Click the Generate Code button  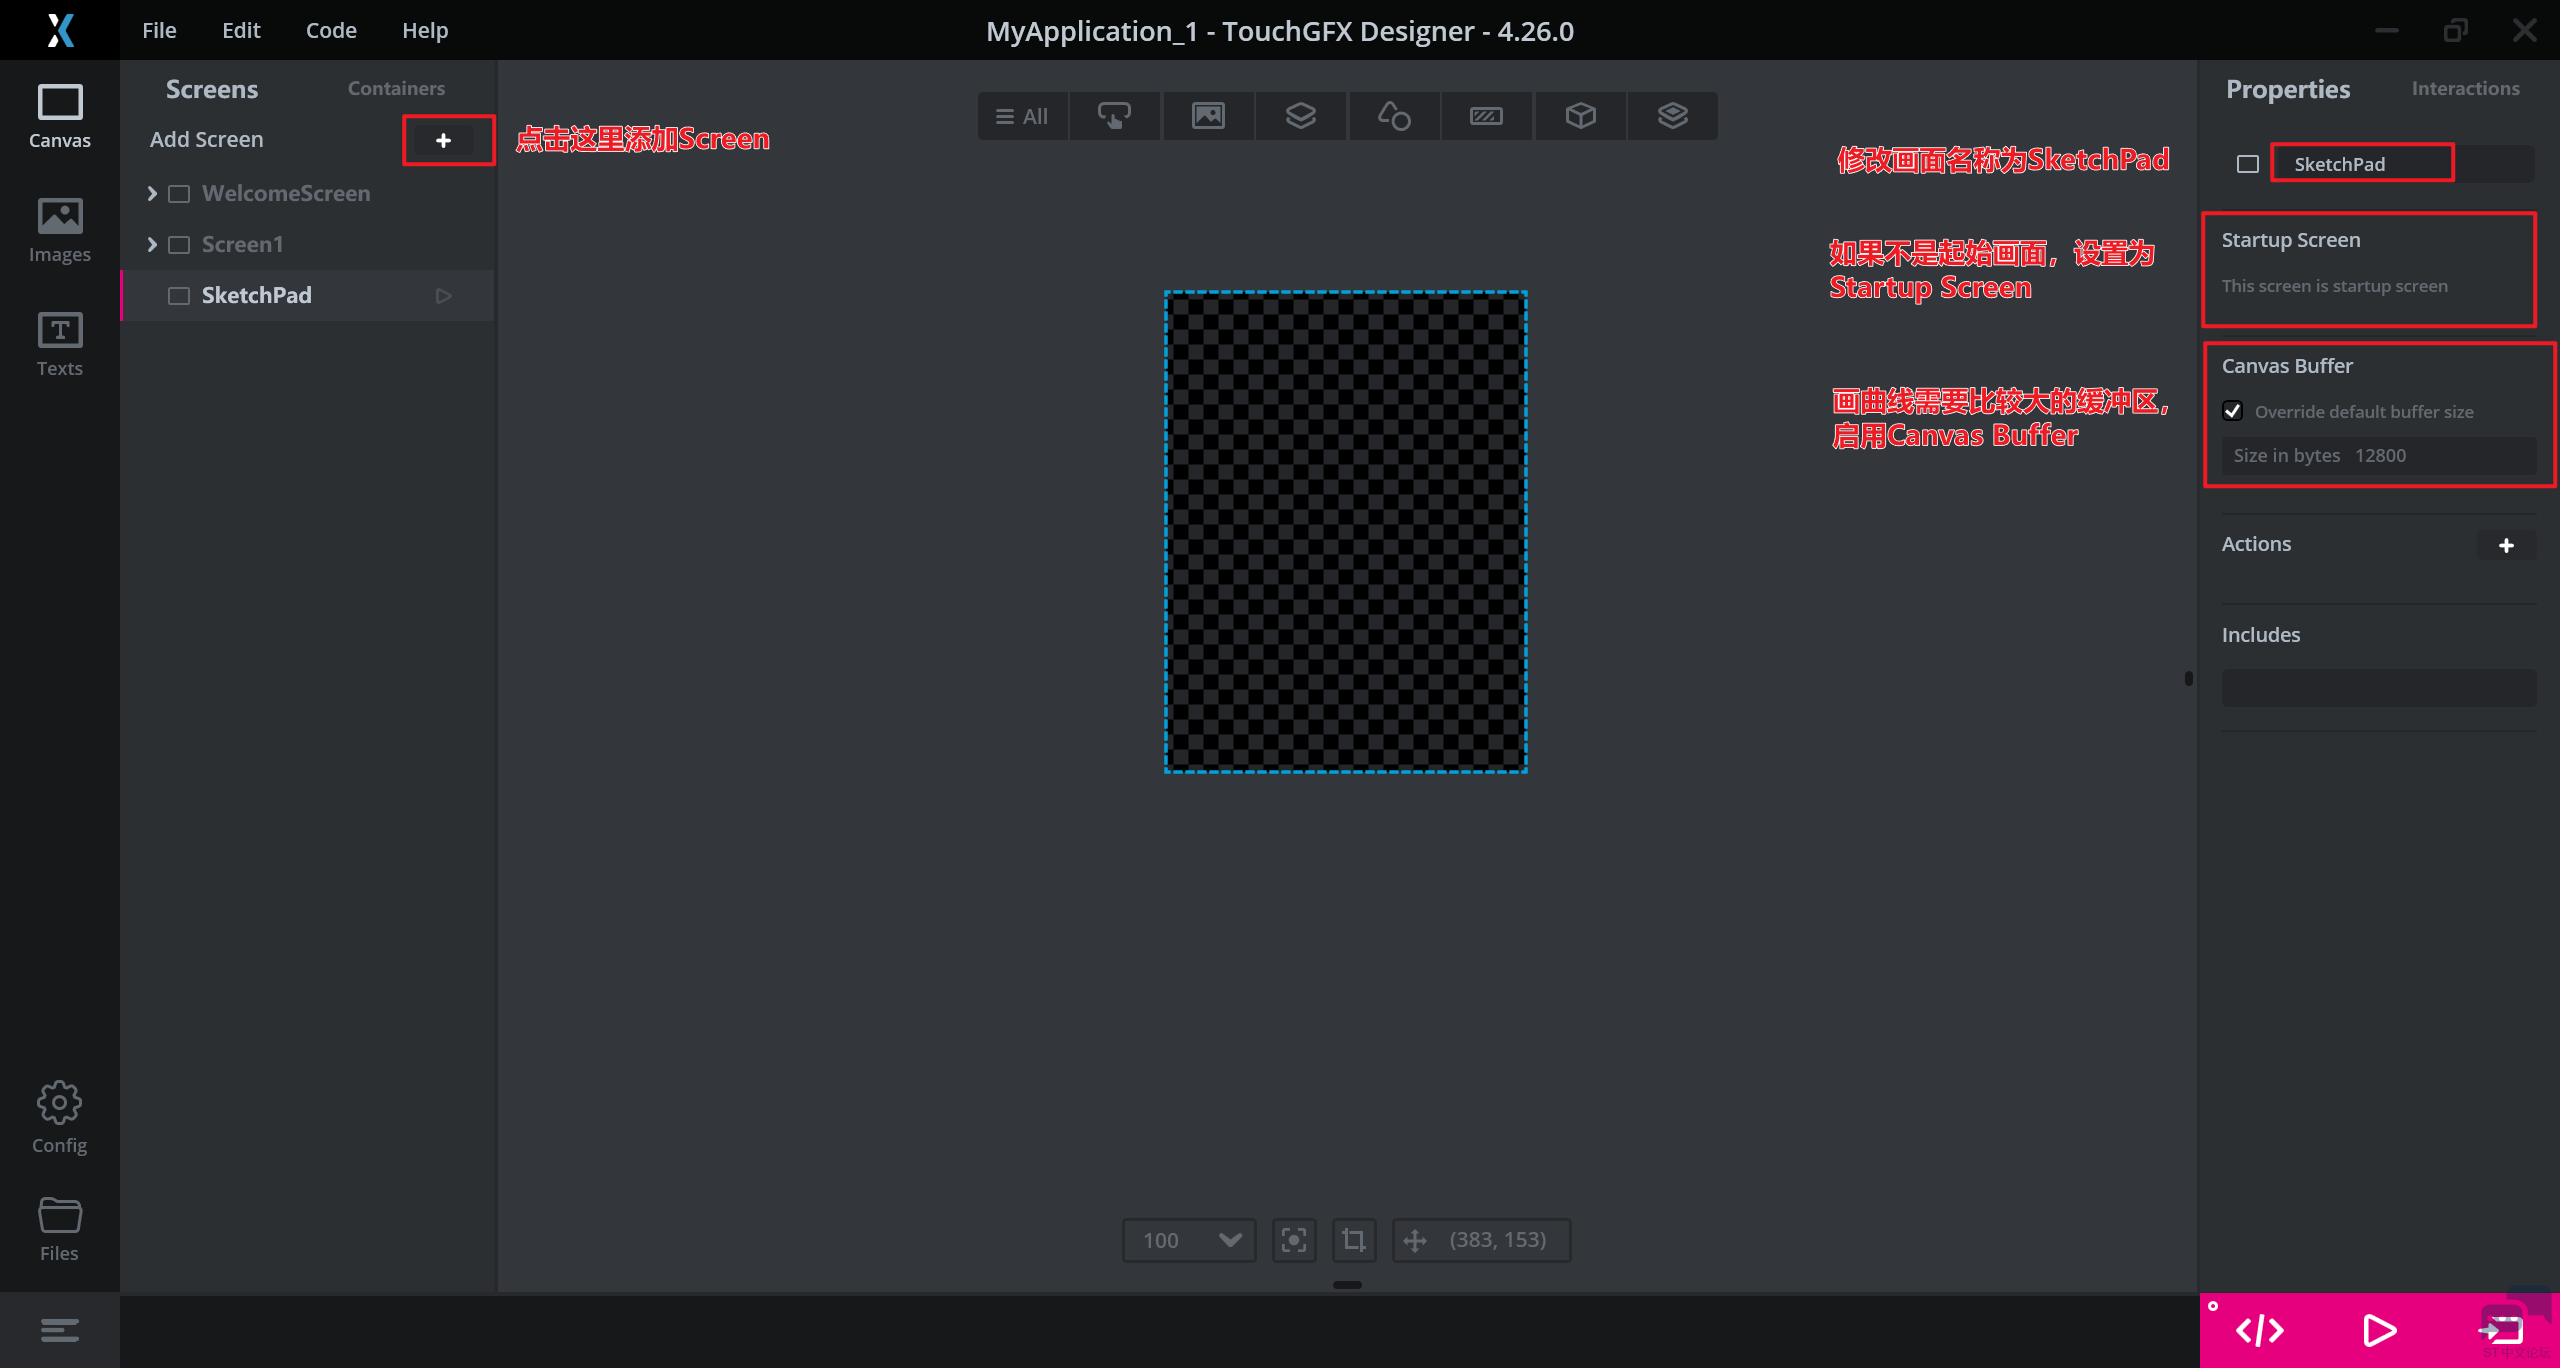pyautogui.click(x=2259, y=1331)
